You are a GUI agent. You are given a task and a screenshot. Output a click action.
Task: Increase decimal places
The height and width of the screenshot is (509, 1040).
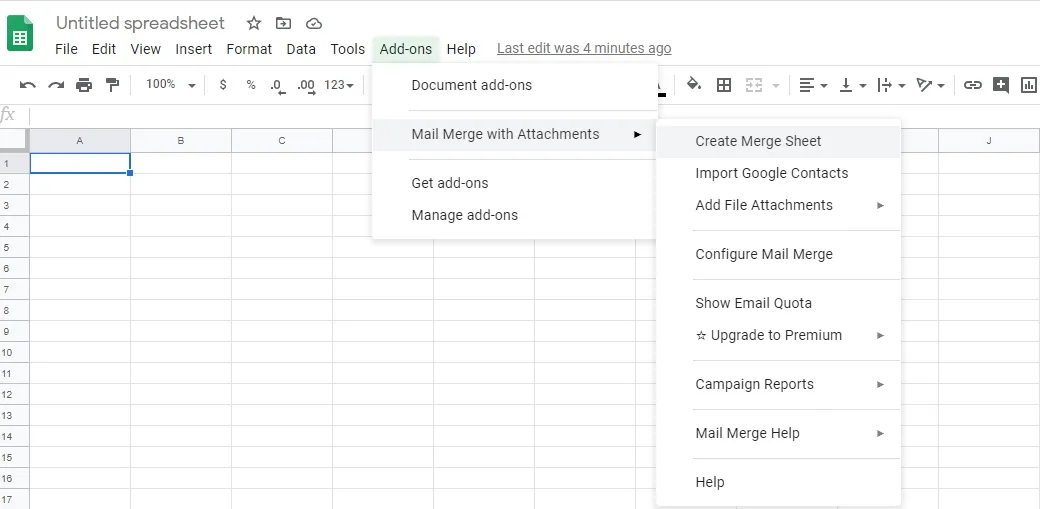306,86
